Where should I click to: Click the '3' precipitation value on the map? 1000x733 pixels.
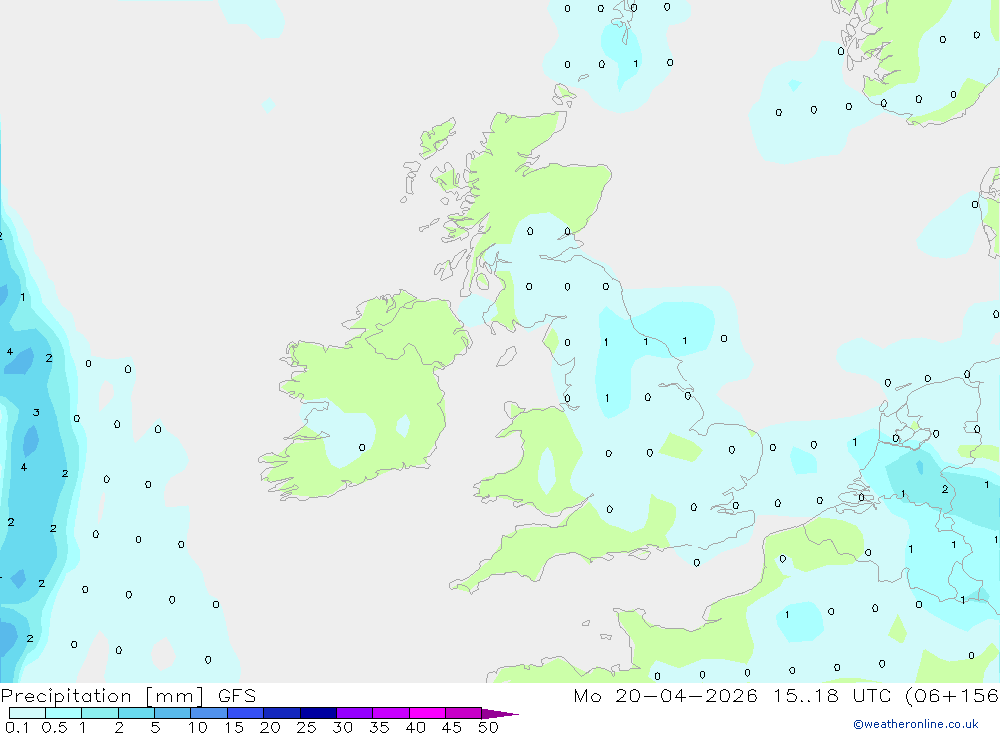click(36, 413)
